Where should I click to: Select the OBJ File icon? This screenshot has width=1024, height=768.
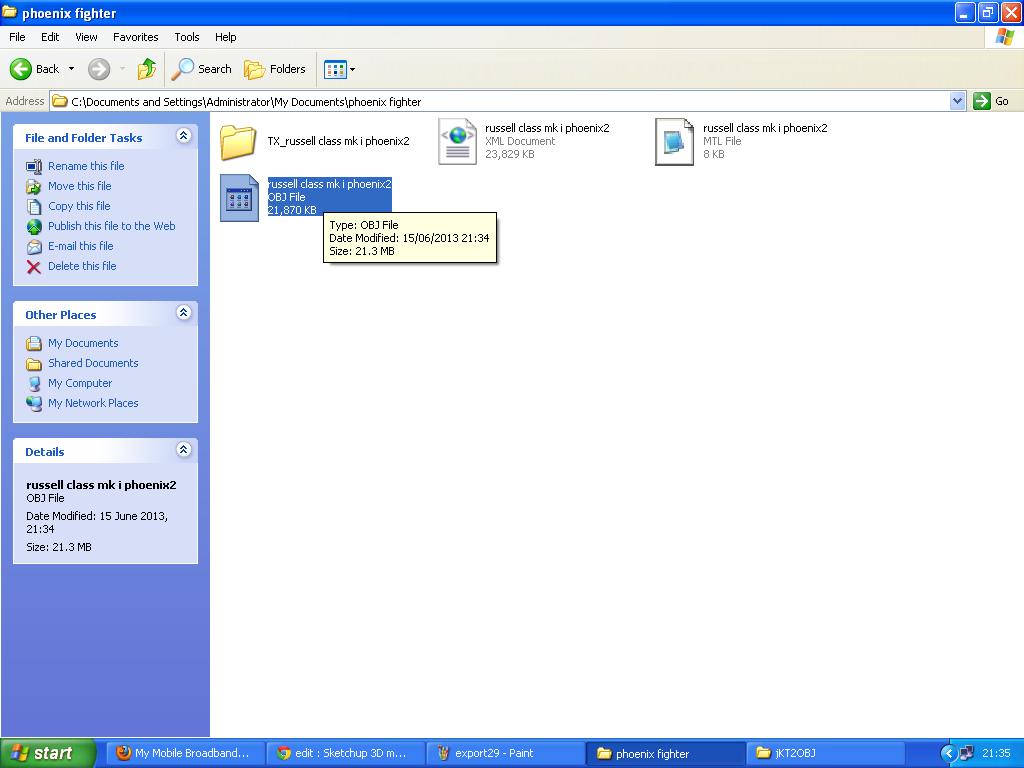[239, 197]
